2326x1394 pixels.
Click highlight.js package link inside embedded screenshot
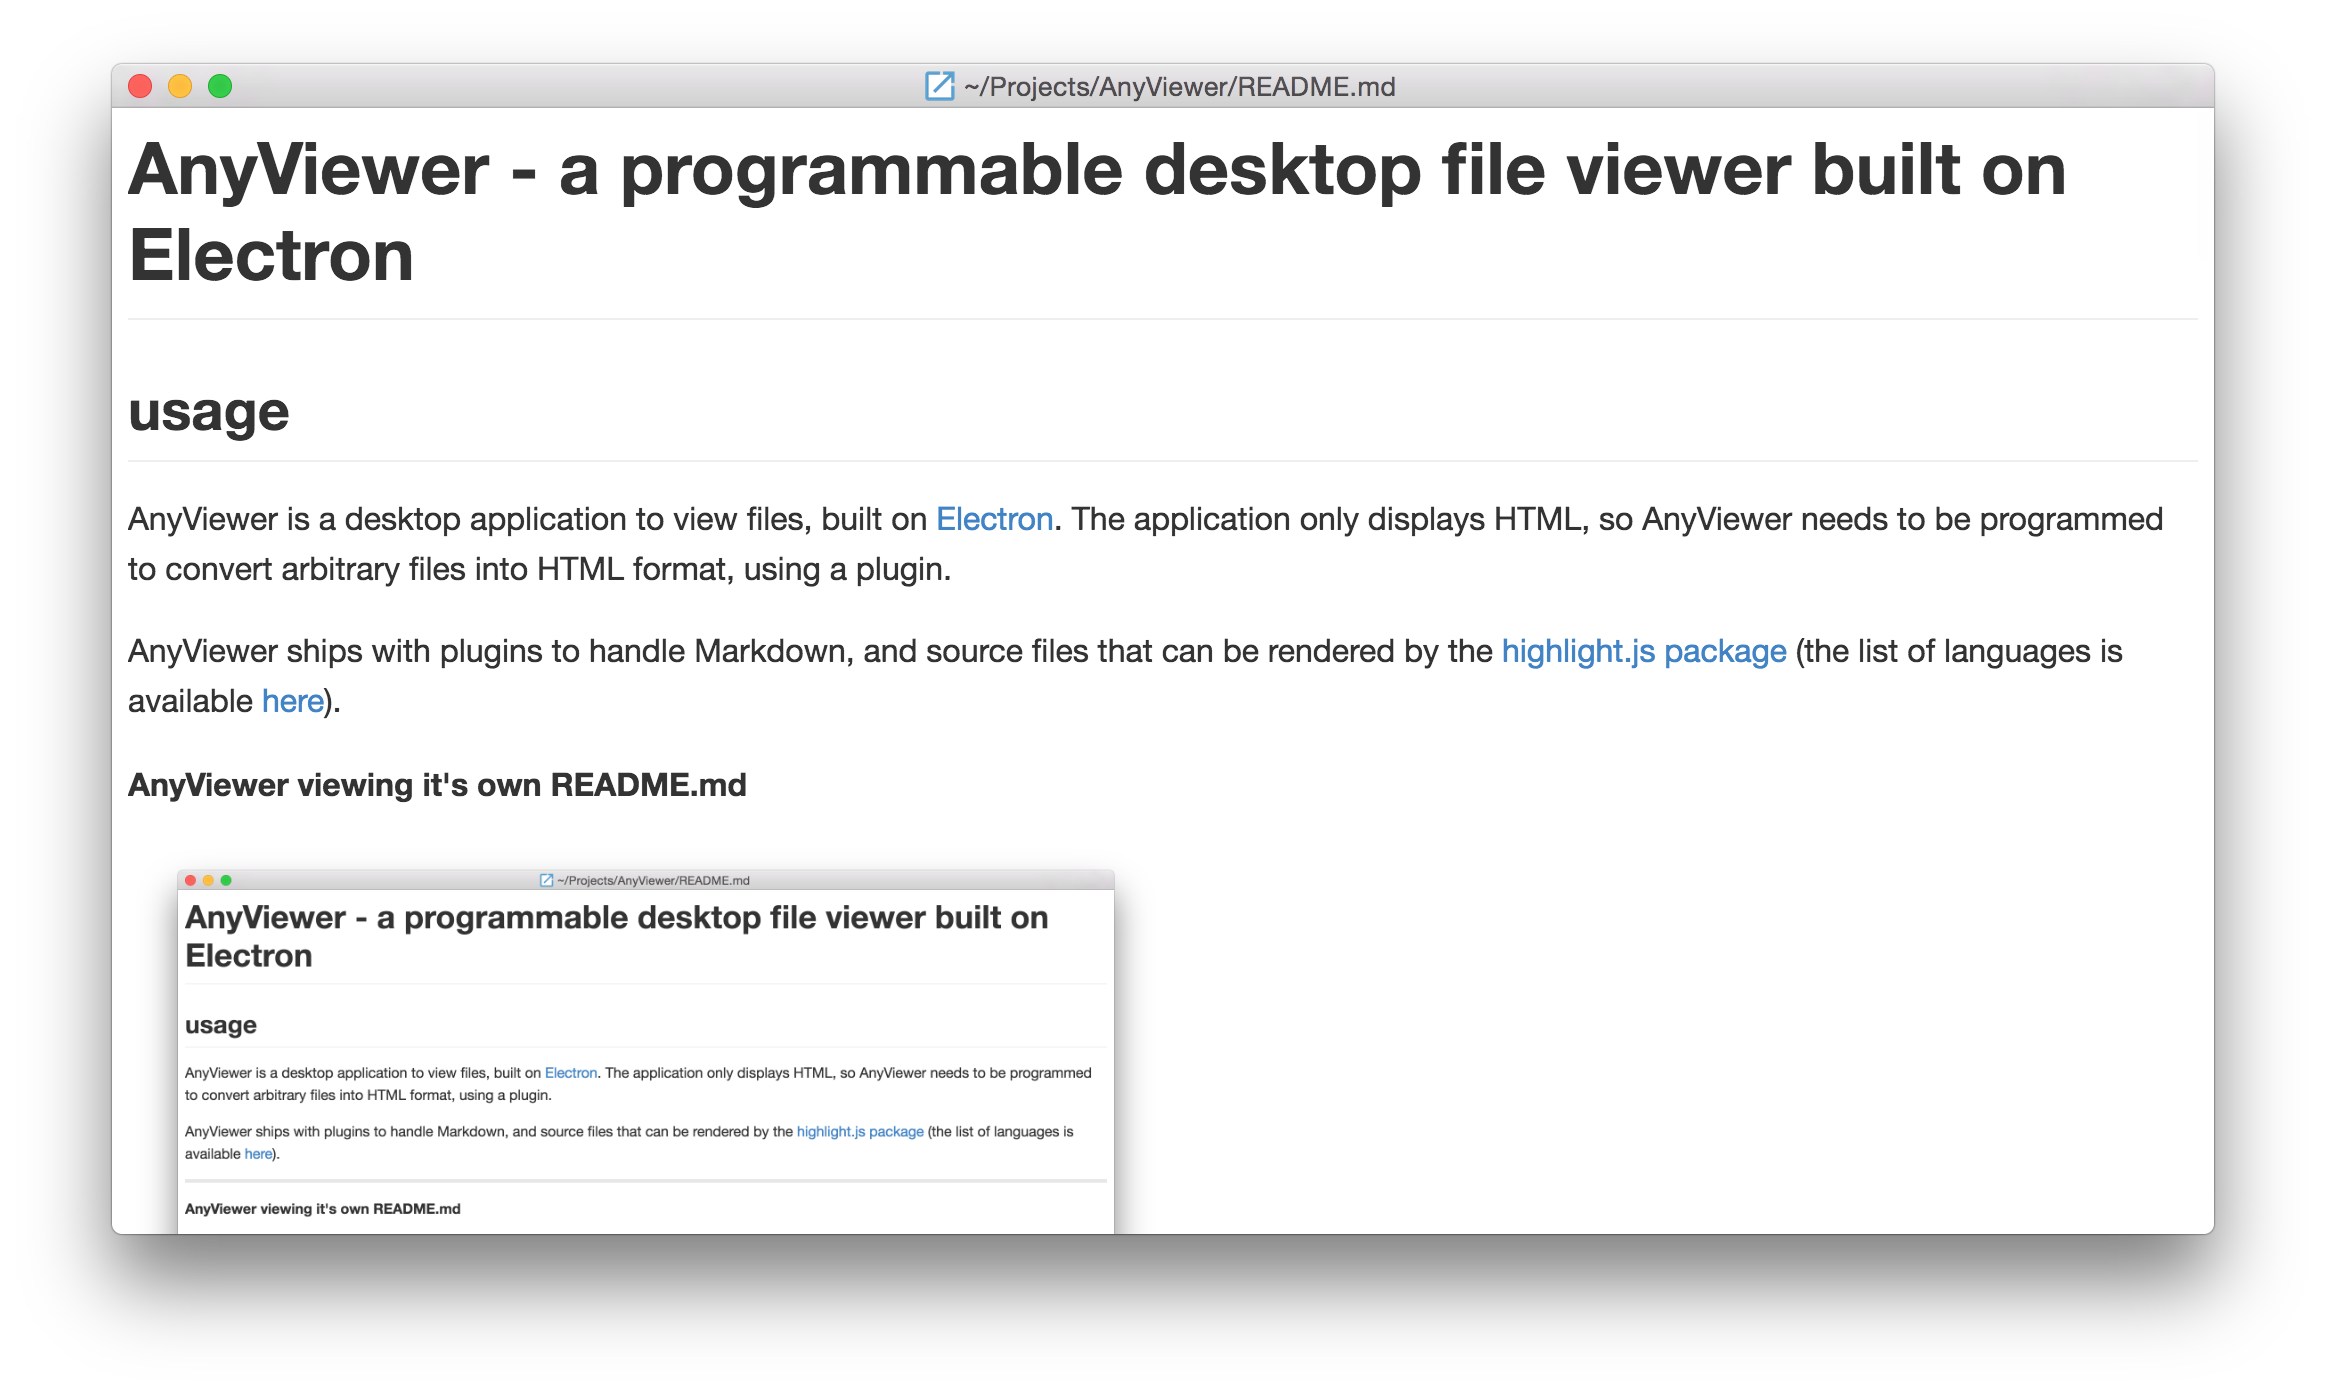[859, 1132]
